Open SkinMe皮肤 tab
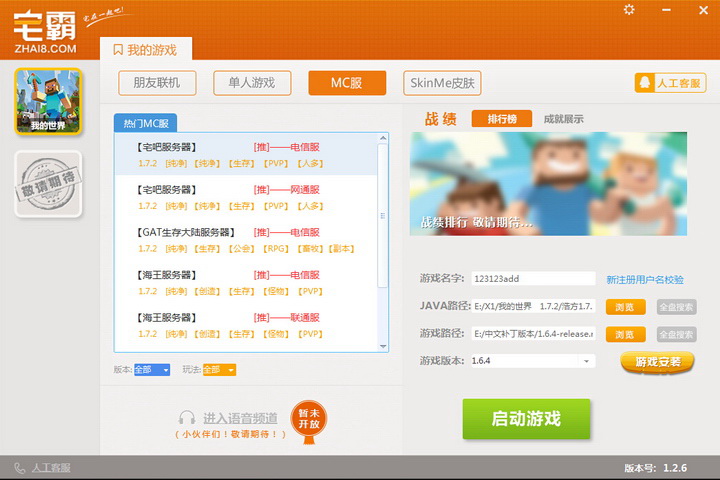This screenshot has width=720, height=480. click(x=442, y=83)
